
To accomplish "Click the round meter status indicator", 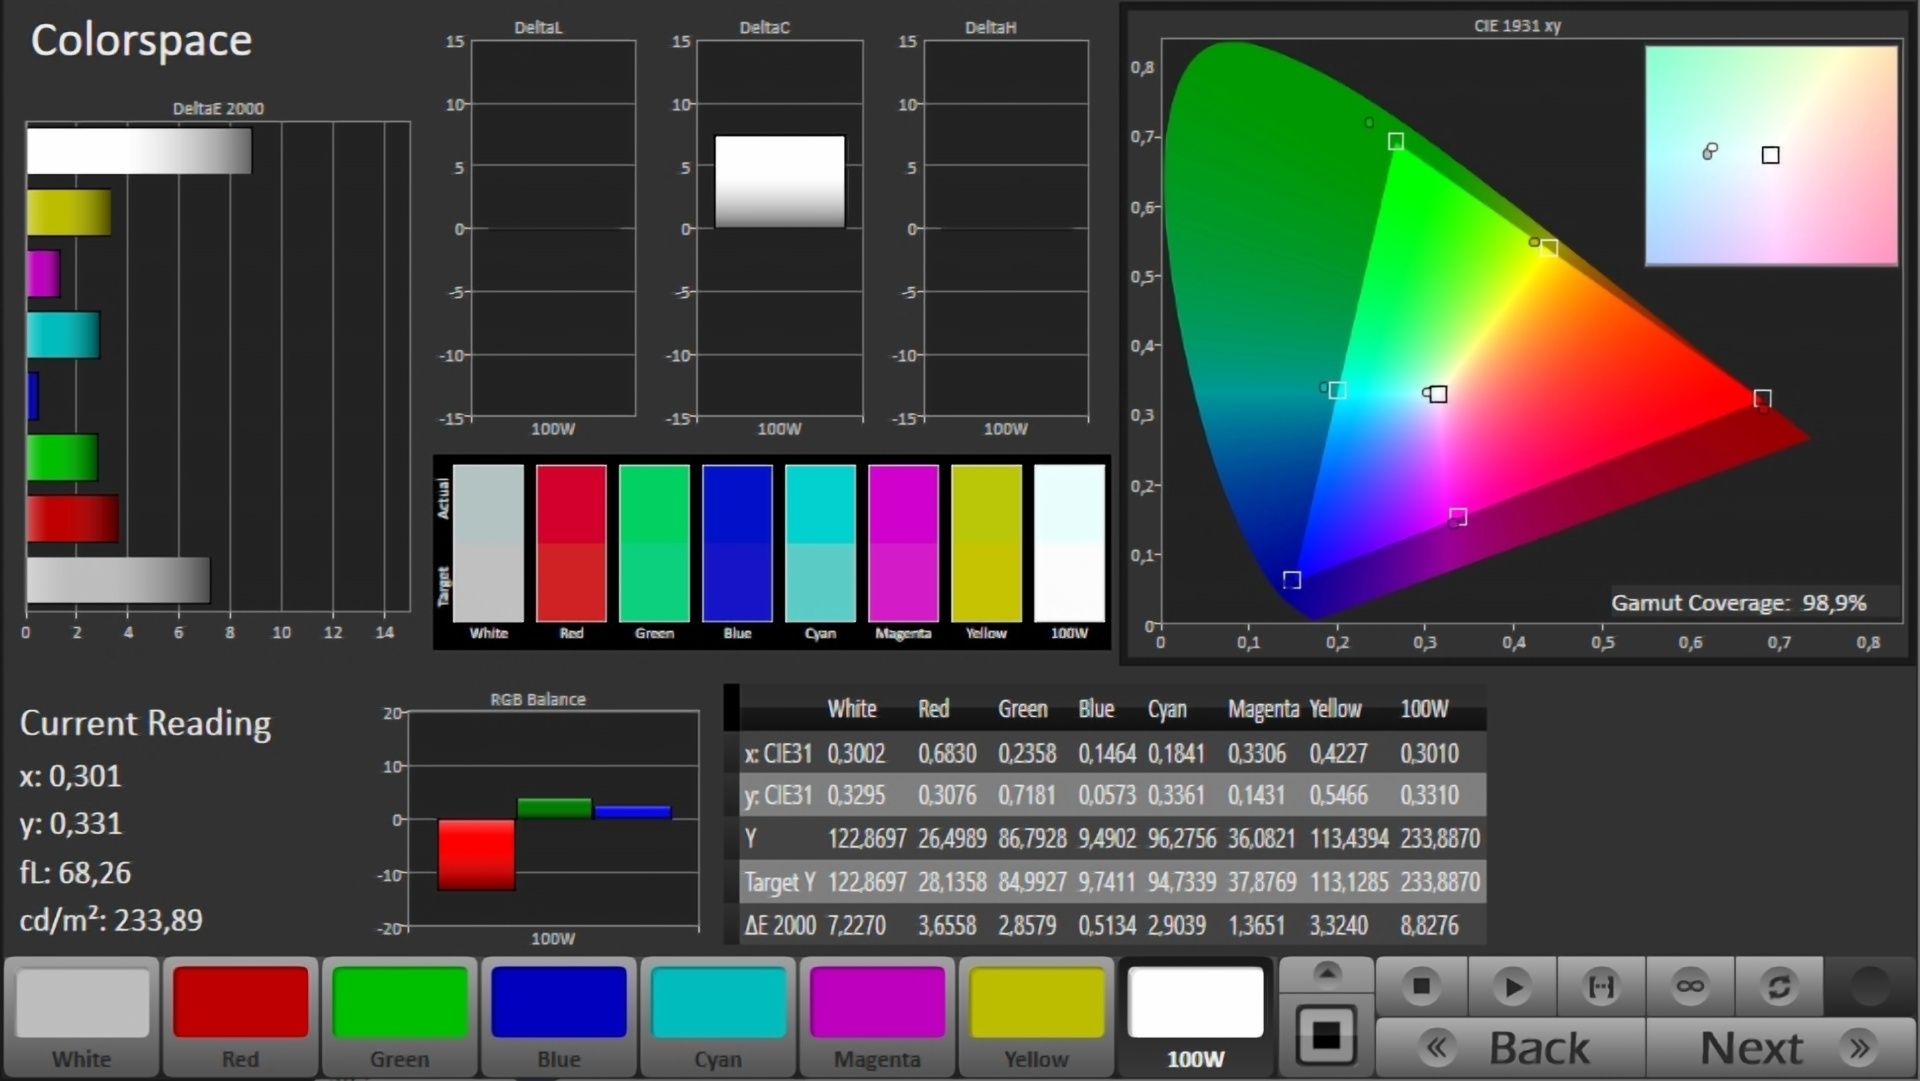I will [1869, 986].
